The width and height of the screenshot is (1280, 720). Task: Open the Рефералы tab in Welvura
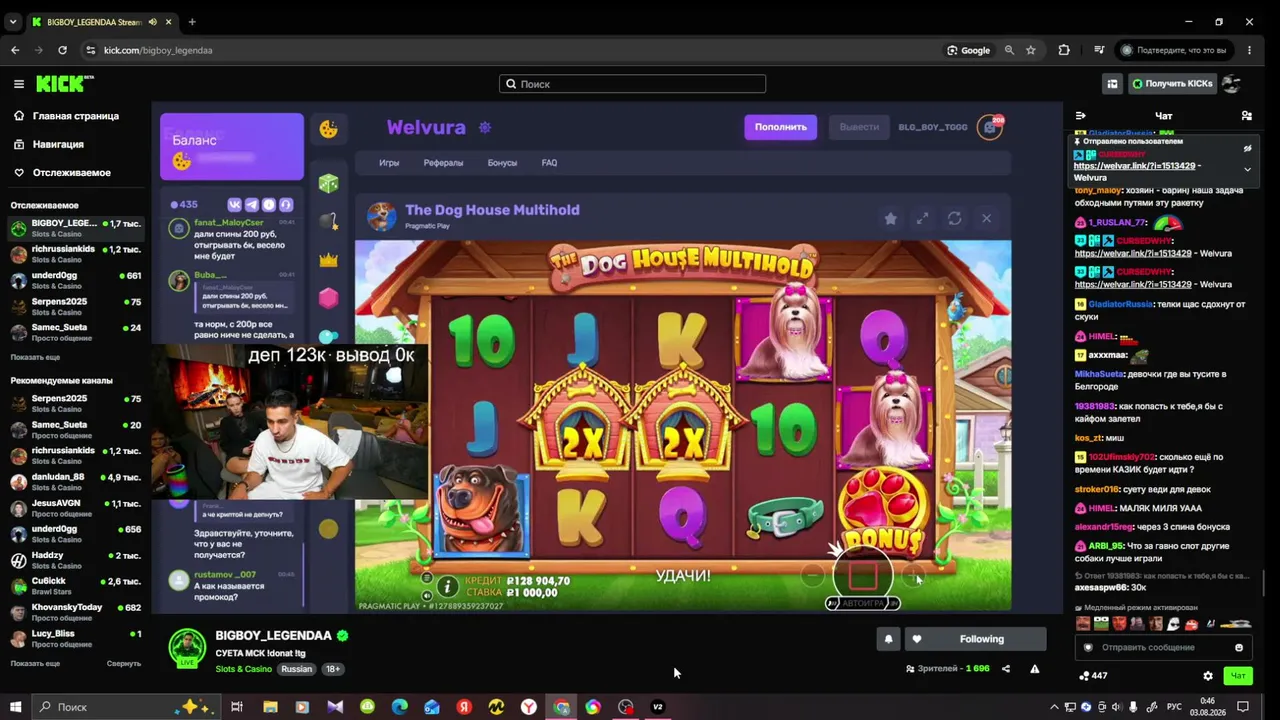(x=443, y=163)
